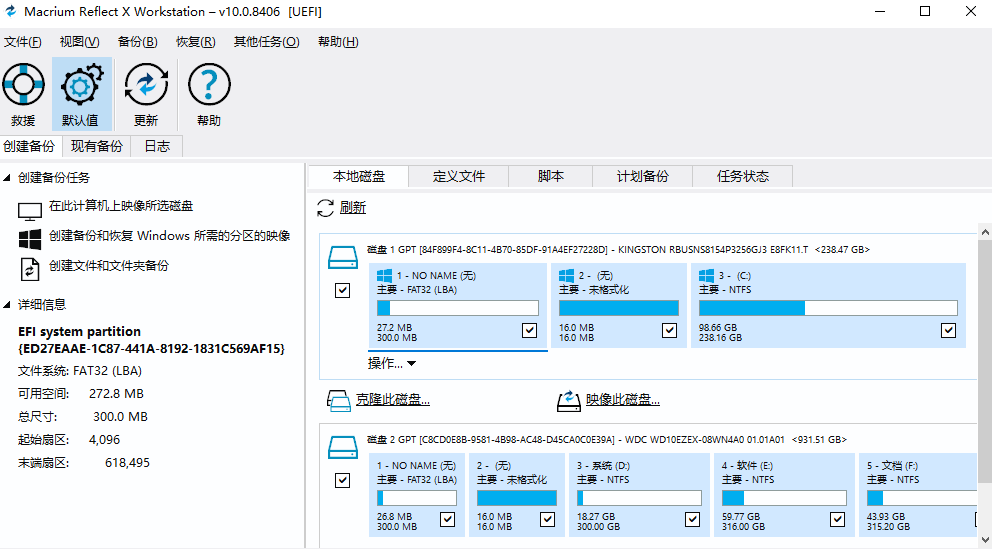Click the disk list scroll up arrow

coord(985,232)
